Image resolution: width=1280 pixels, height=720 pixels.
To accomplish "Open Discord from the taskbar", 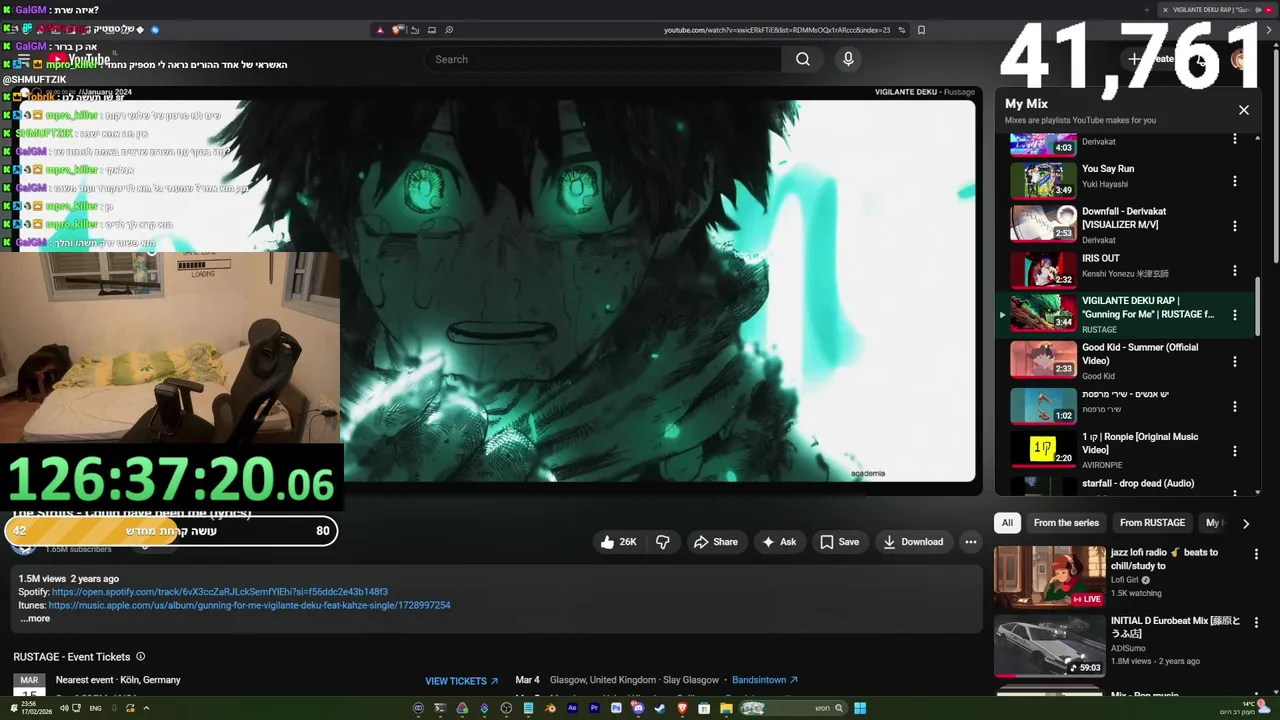I will (x=638, y=708).
